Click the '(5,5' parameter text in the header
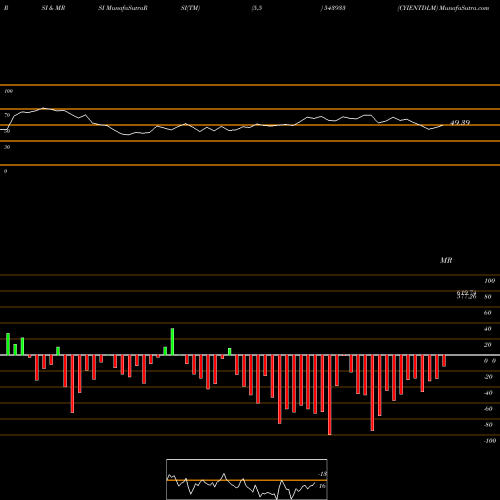The height and width of the screenshot is (500, 500). click(x=257, y=8)
